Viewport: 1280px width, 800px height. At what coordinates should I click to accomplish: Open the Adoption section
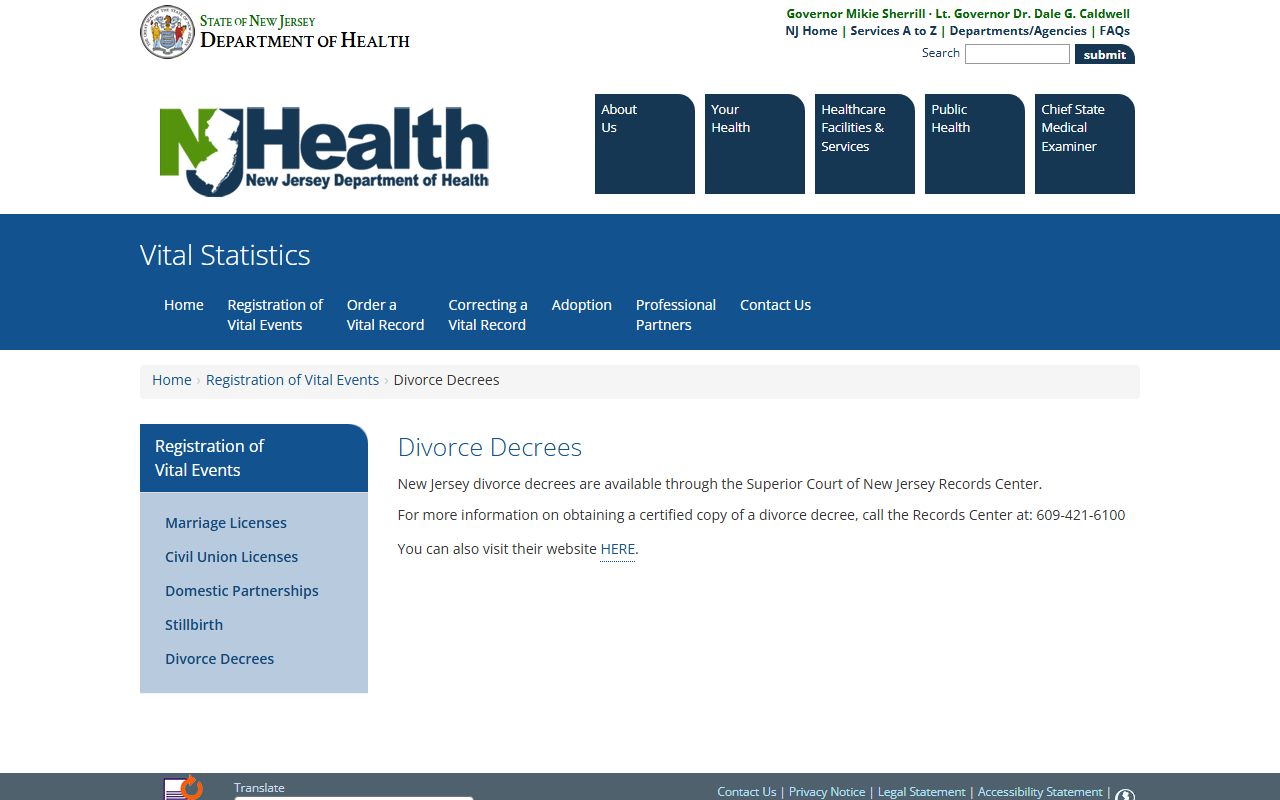(x=581, y=305)
